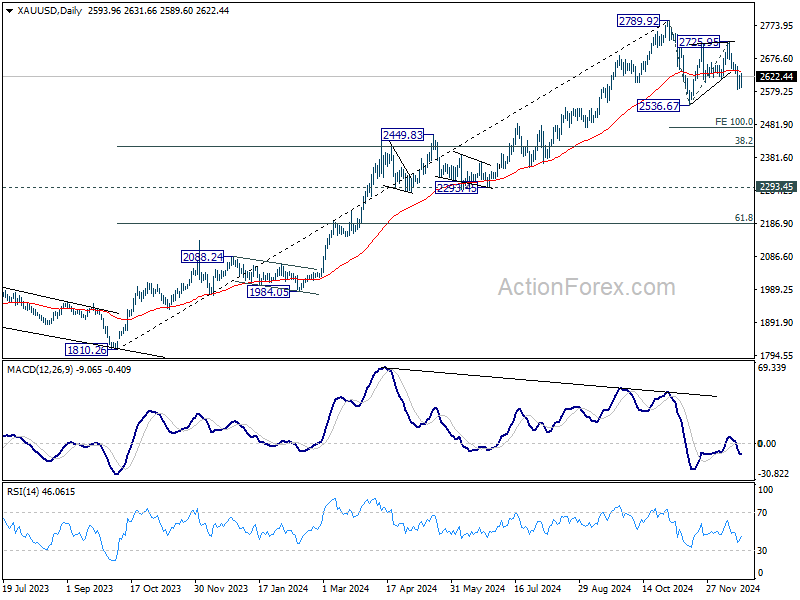800x600 pixels.
Task: Select the RSI(14) 46.0615 indicator label
Action: tap(41, 492)
